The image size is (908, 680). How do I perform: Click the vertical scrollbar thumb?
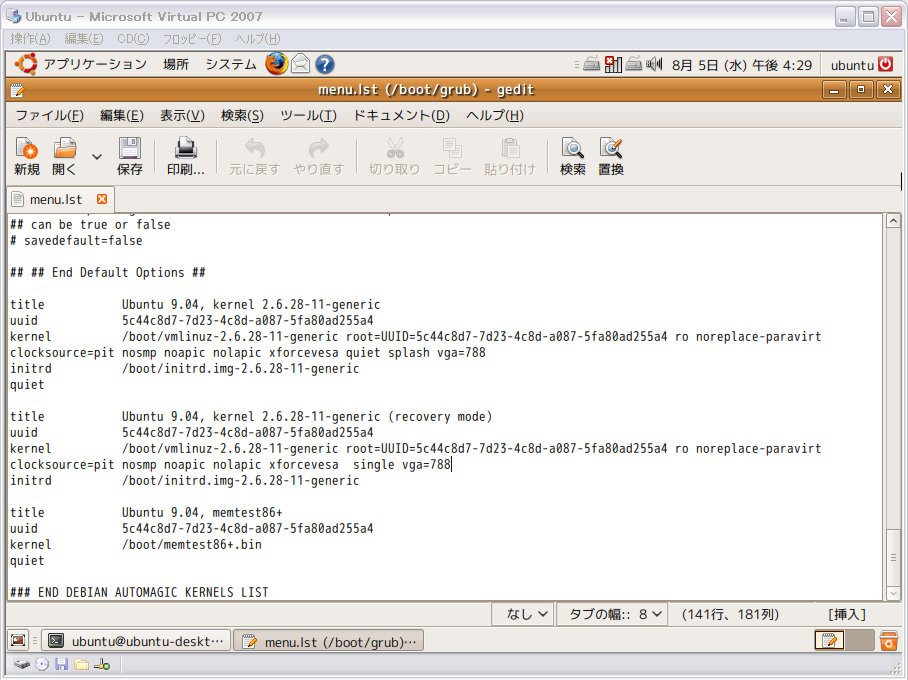[893, 557]
